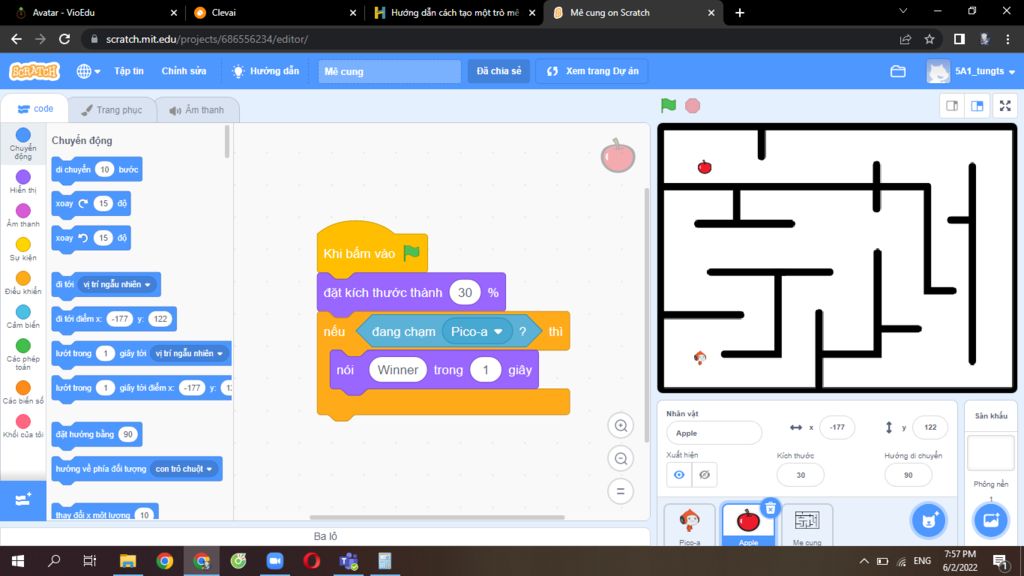Click the Xem trang Dự án button

592,72
